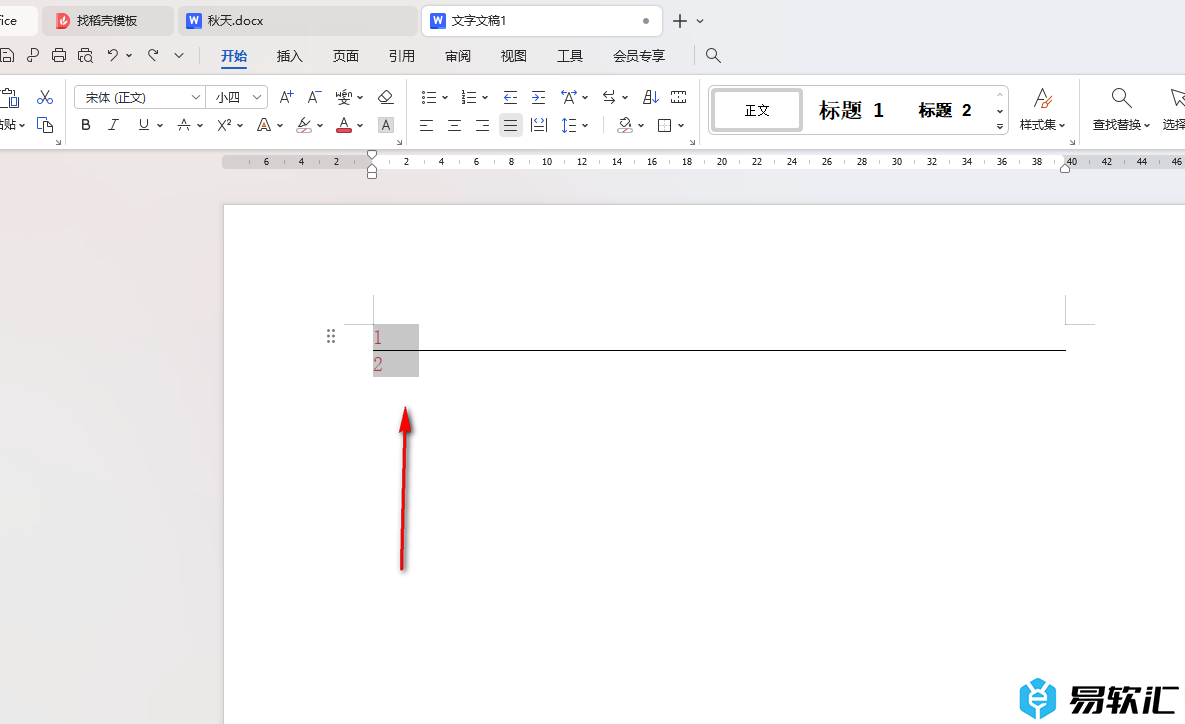
Task: Open the 工具 ribbon tab
Action: 570,56
